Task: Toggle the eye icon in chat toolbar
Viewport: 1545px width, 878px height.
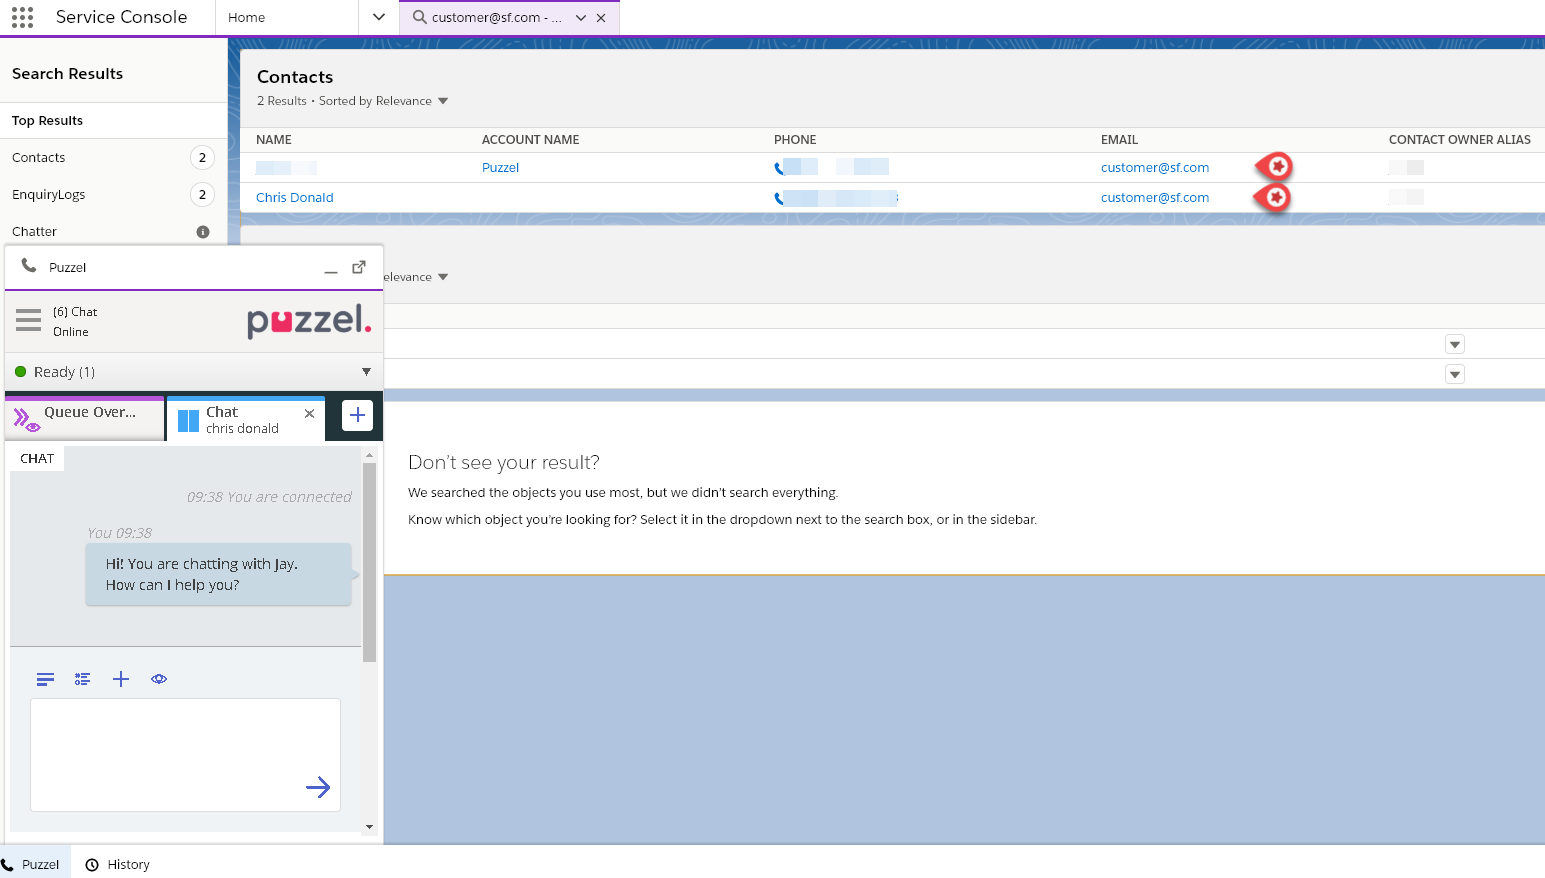Action: [159, 679]
